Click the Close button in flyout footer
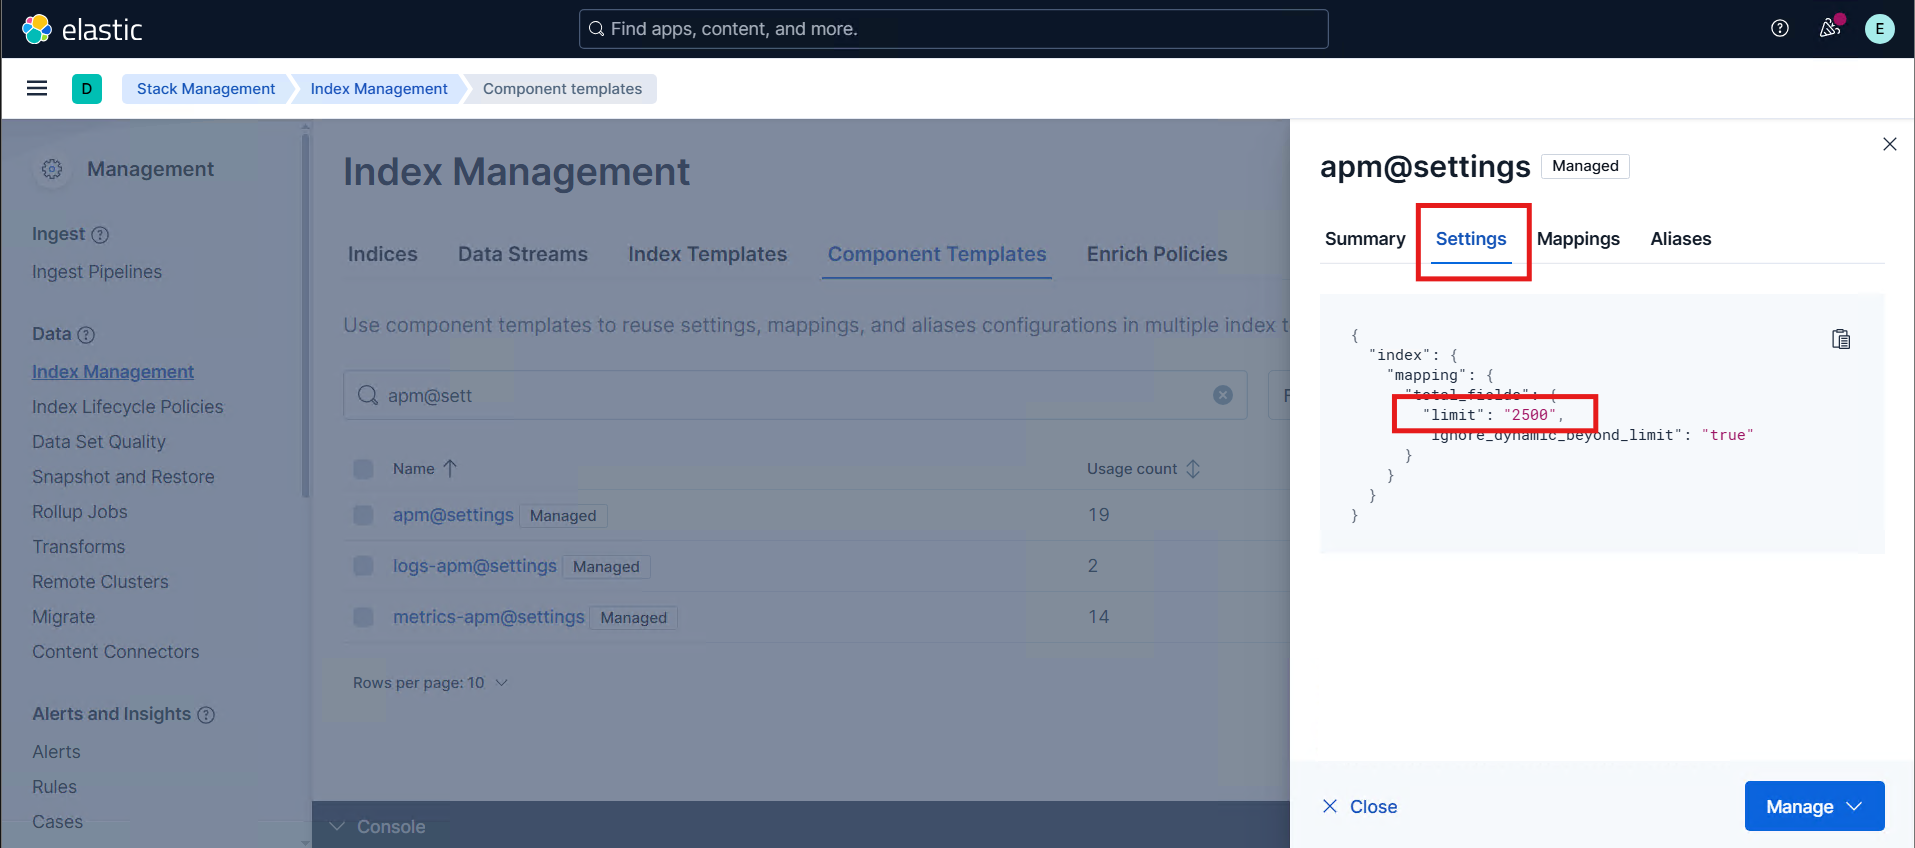1915x848 pixels. point(1360,806)
